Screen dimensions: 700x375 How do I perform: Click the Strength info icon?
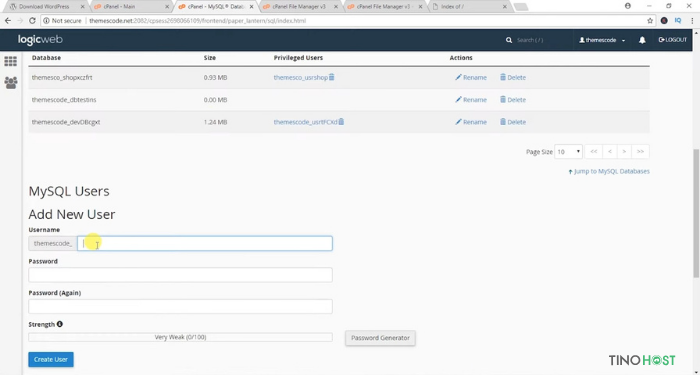60,324
